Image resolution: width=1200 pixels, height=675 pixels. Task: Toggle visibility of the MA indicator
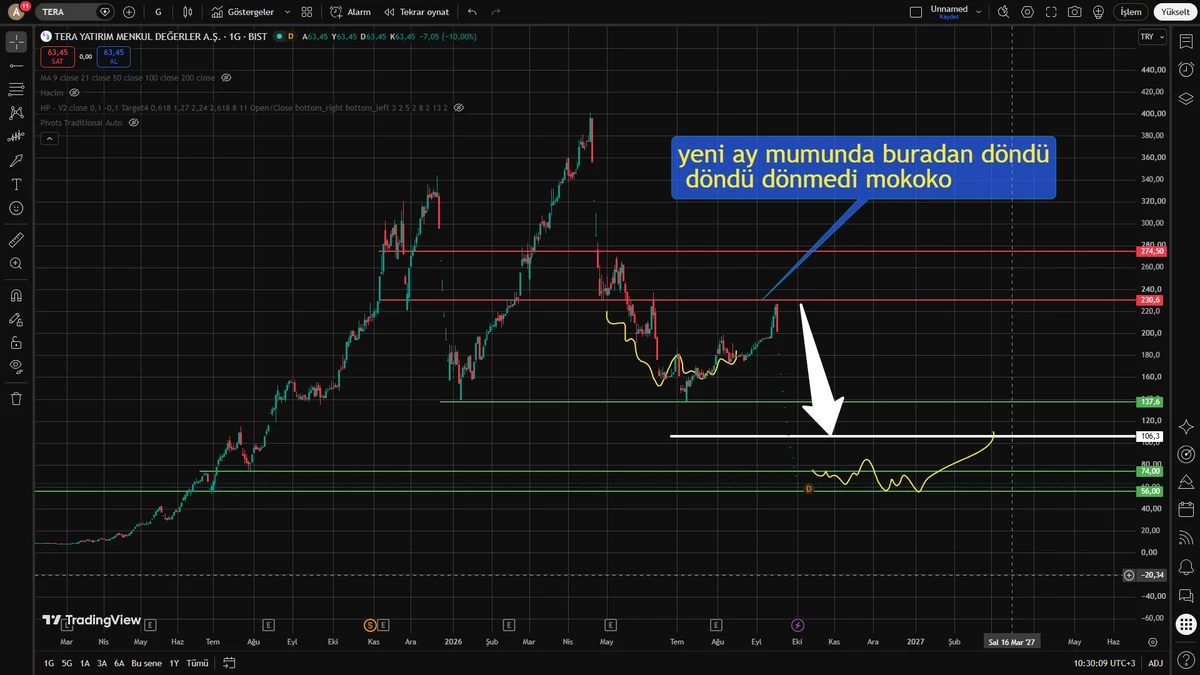pos(226,77)
